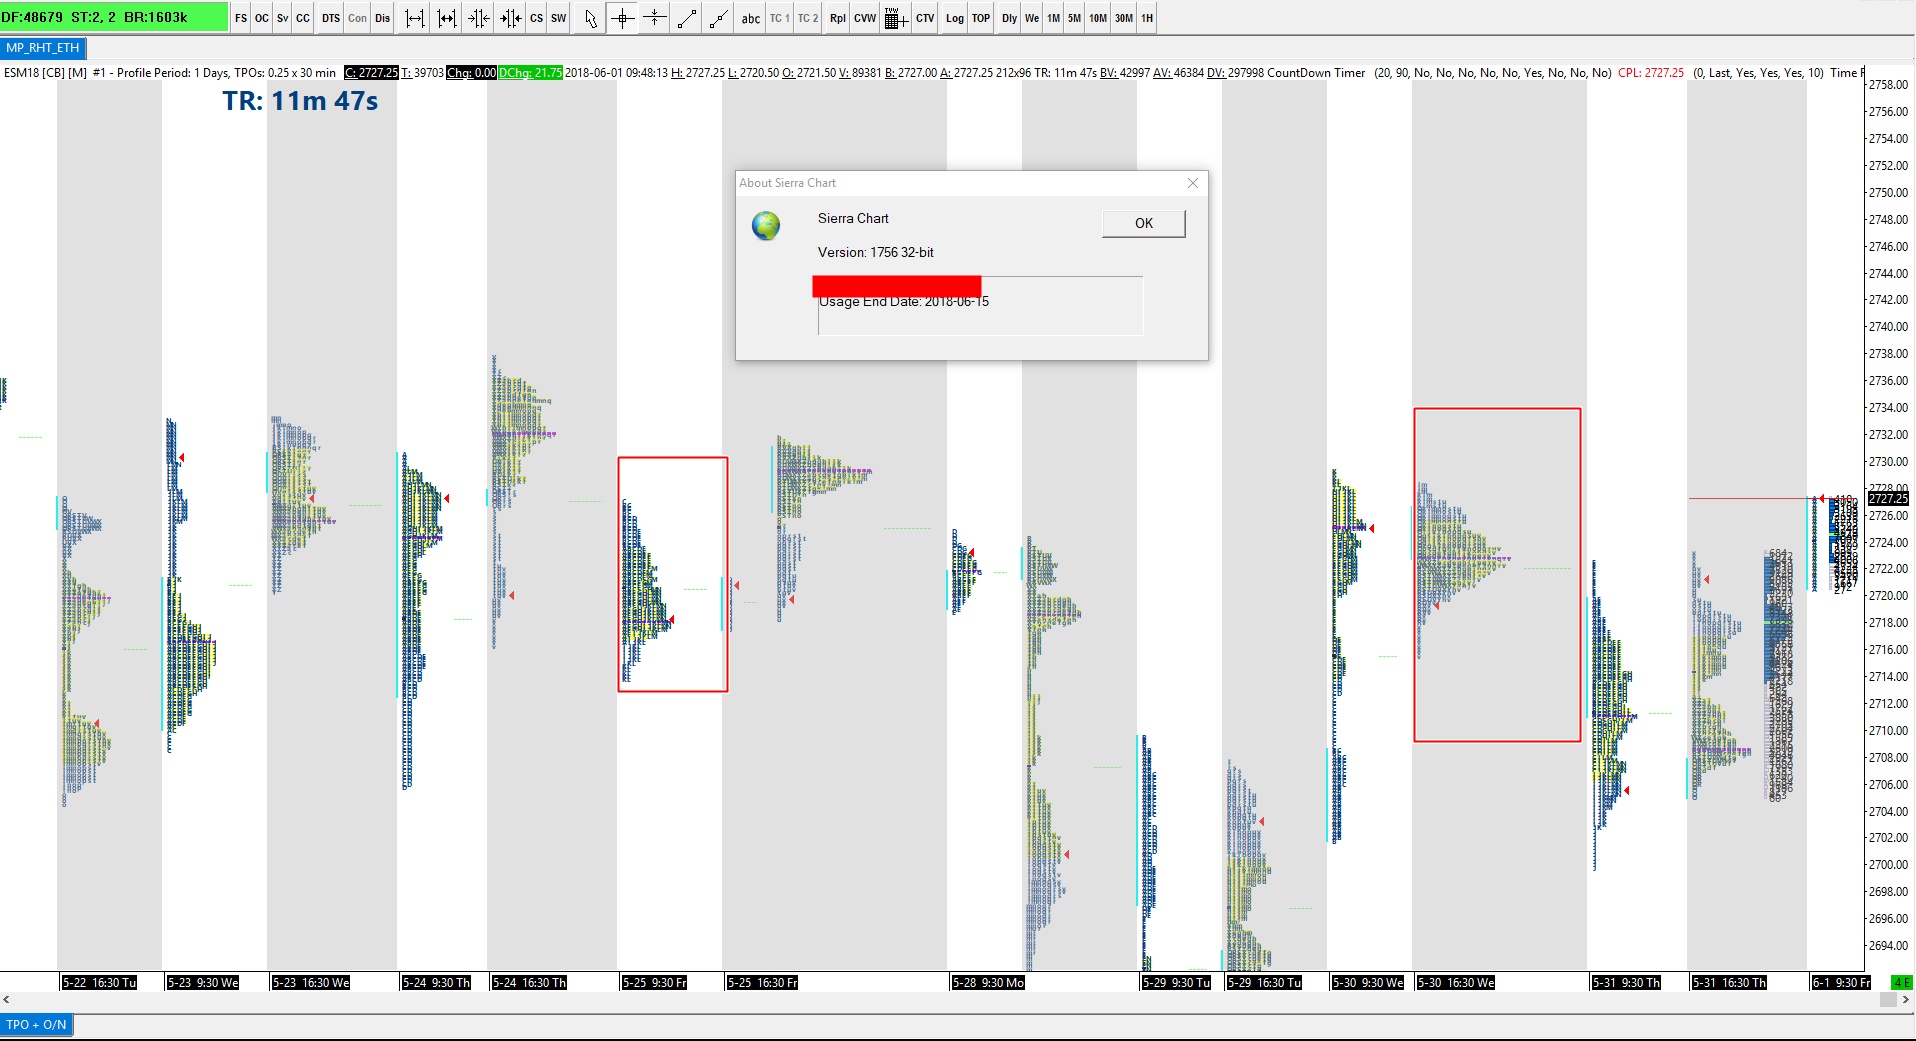This screenshot has width=1916, height=1041.
Task: Click the right arrow of horizontal scrollbar
Action: click(1906, 999)
